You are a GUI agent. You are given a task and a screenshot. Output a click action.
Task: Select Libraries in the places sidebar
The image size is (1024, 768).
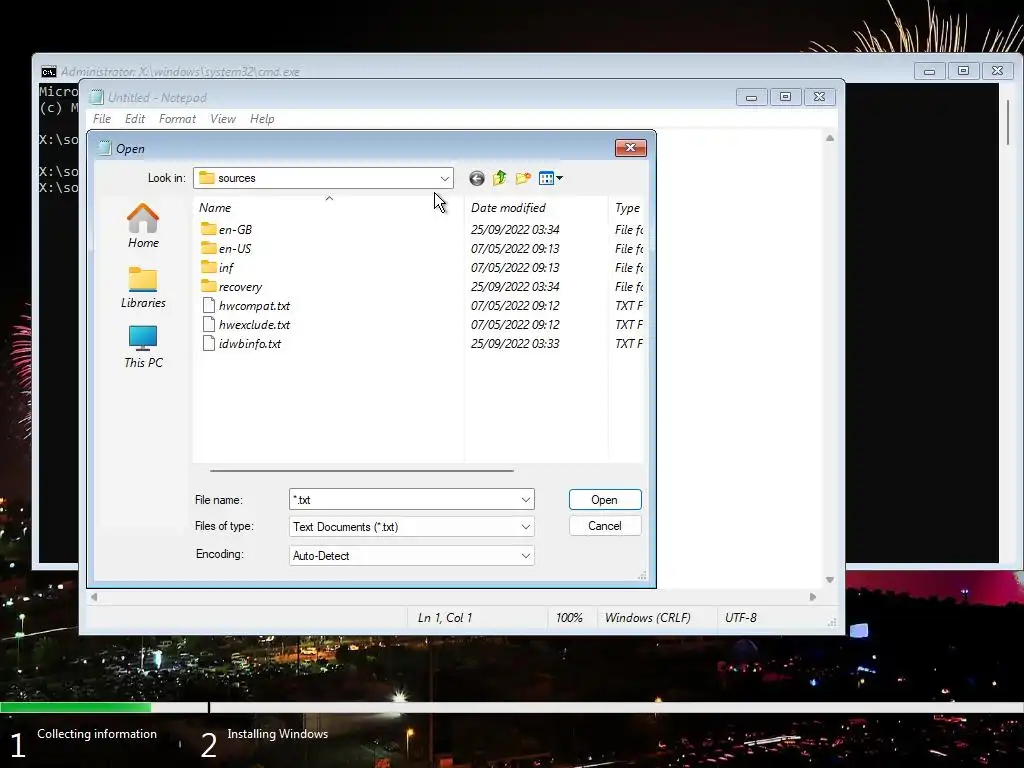(143, 287)
